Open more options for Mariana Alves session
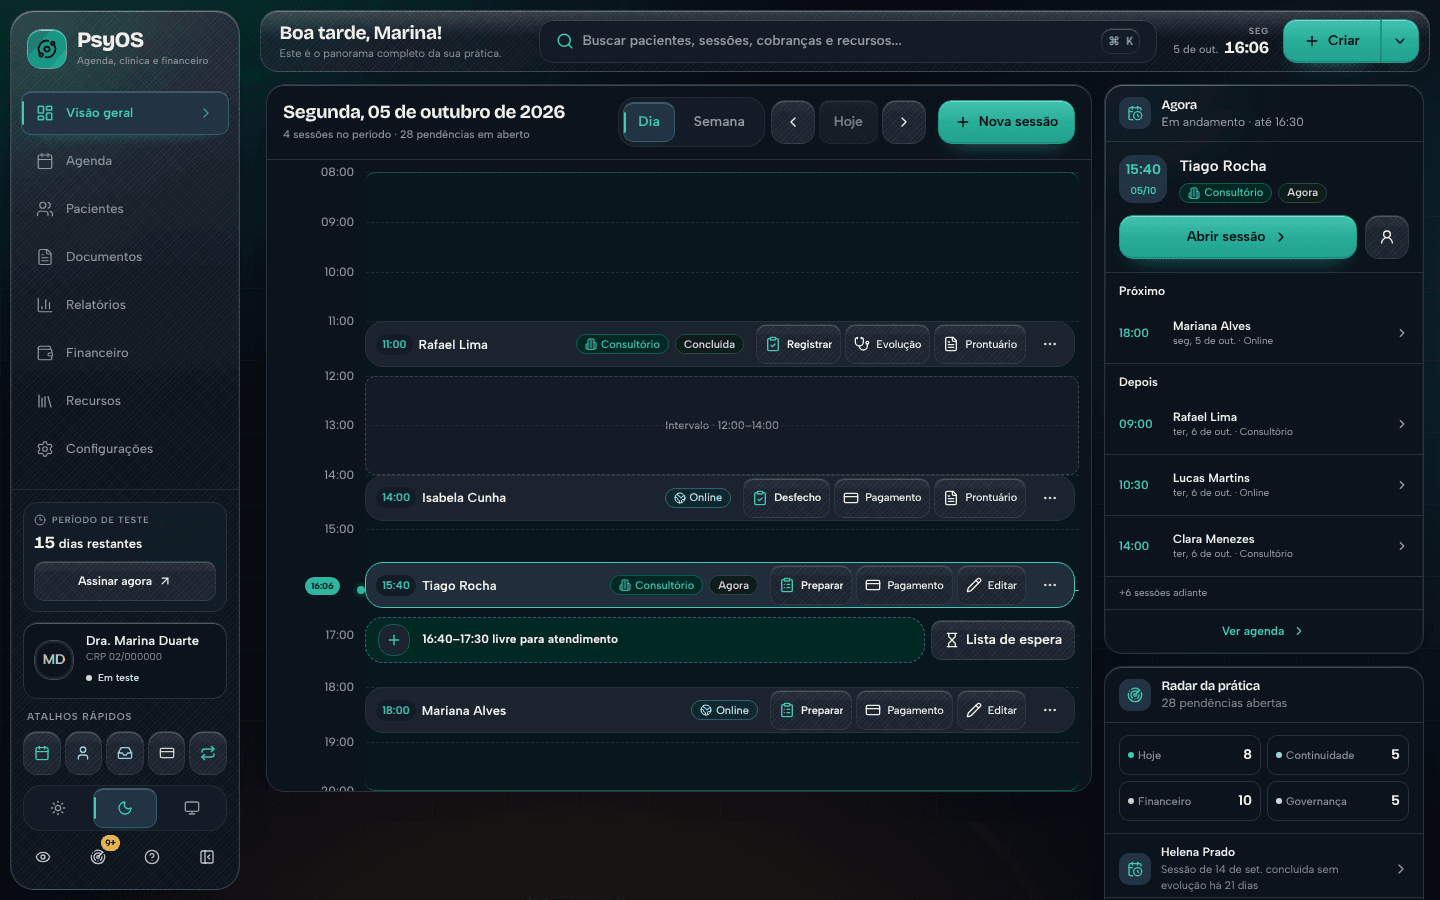1440x900 pixels. pyautogui.click(x=1050, y=710)
